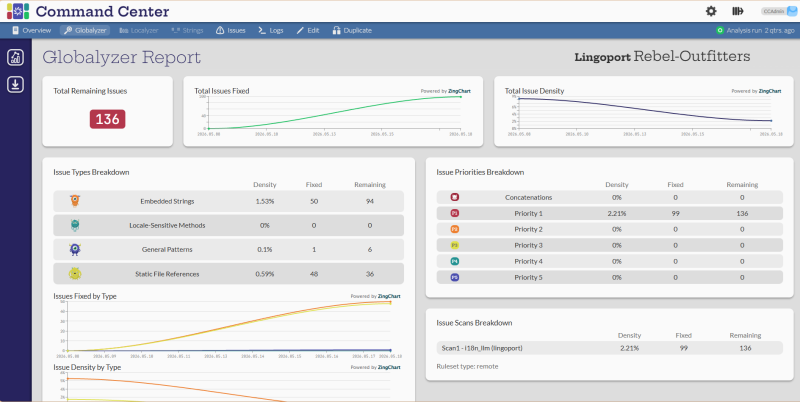Click the red P1 priority icon

[455, 213]
